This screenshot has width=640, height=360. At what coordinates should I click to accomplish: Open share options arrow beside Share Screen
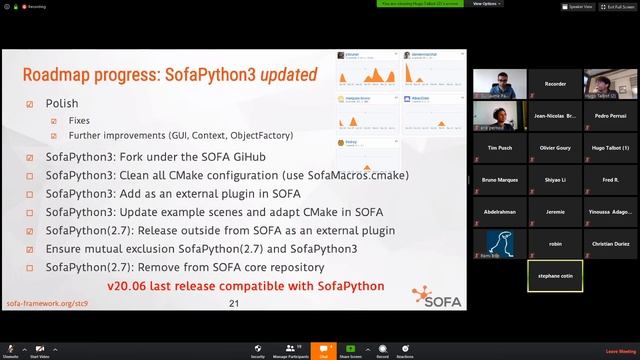[368, 349]
